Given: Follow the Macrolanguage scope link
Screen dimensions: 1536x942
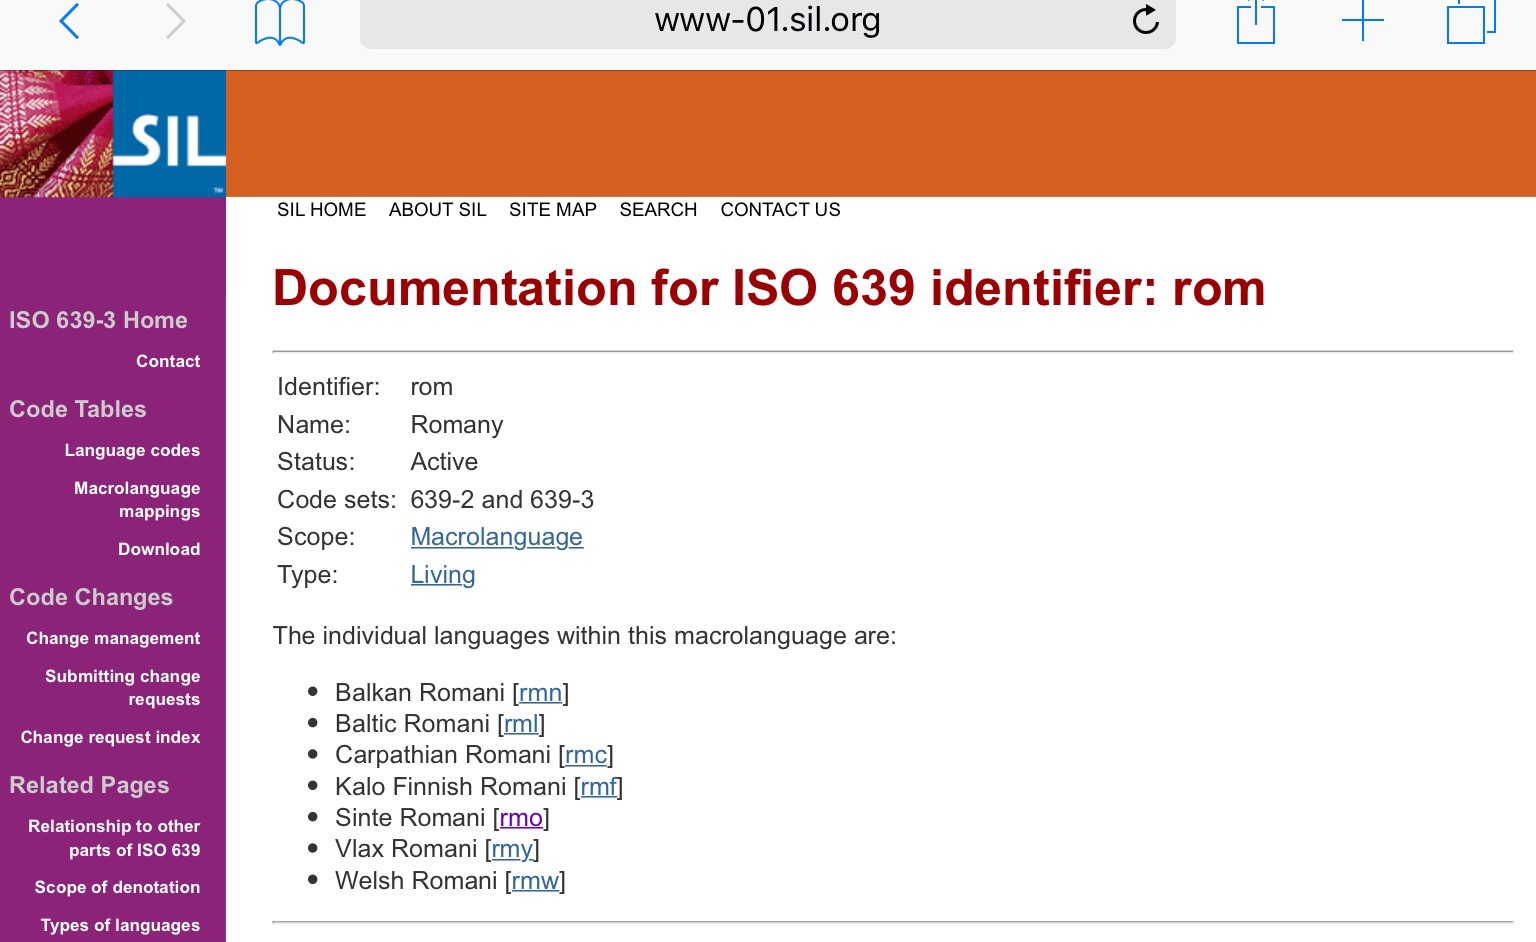Looking at the screenshot, I should click(x=496, y=537).
